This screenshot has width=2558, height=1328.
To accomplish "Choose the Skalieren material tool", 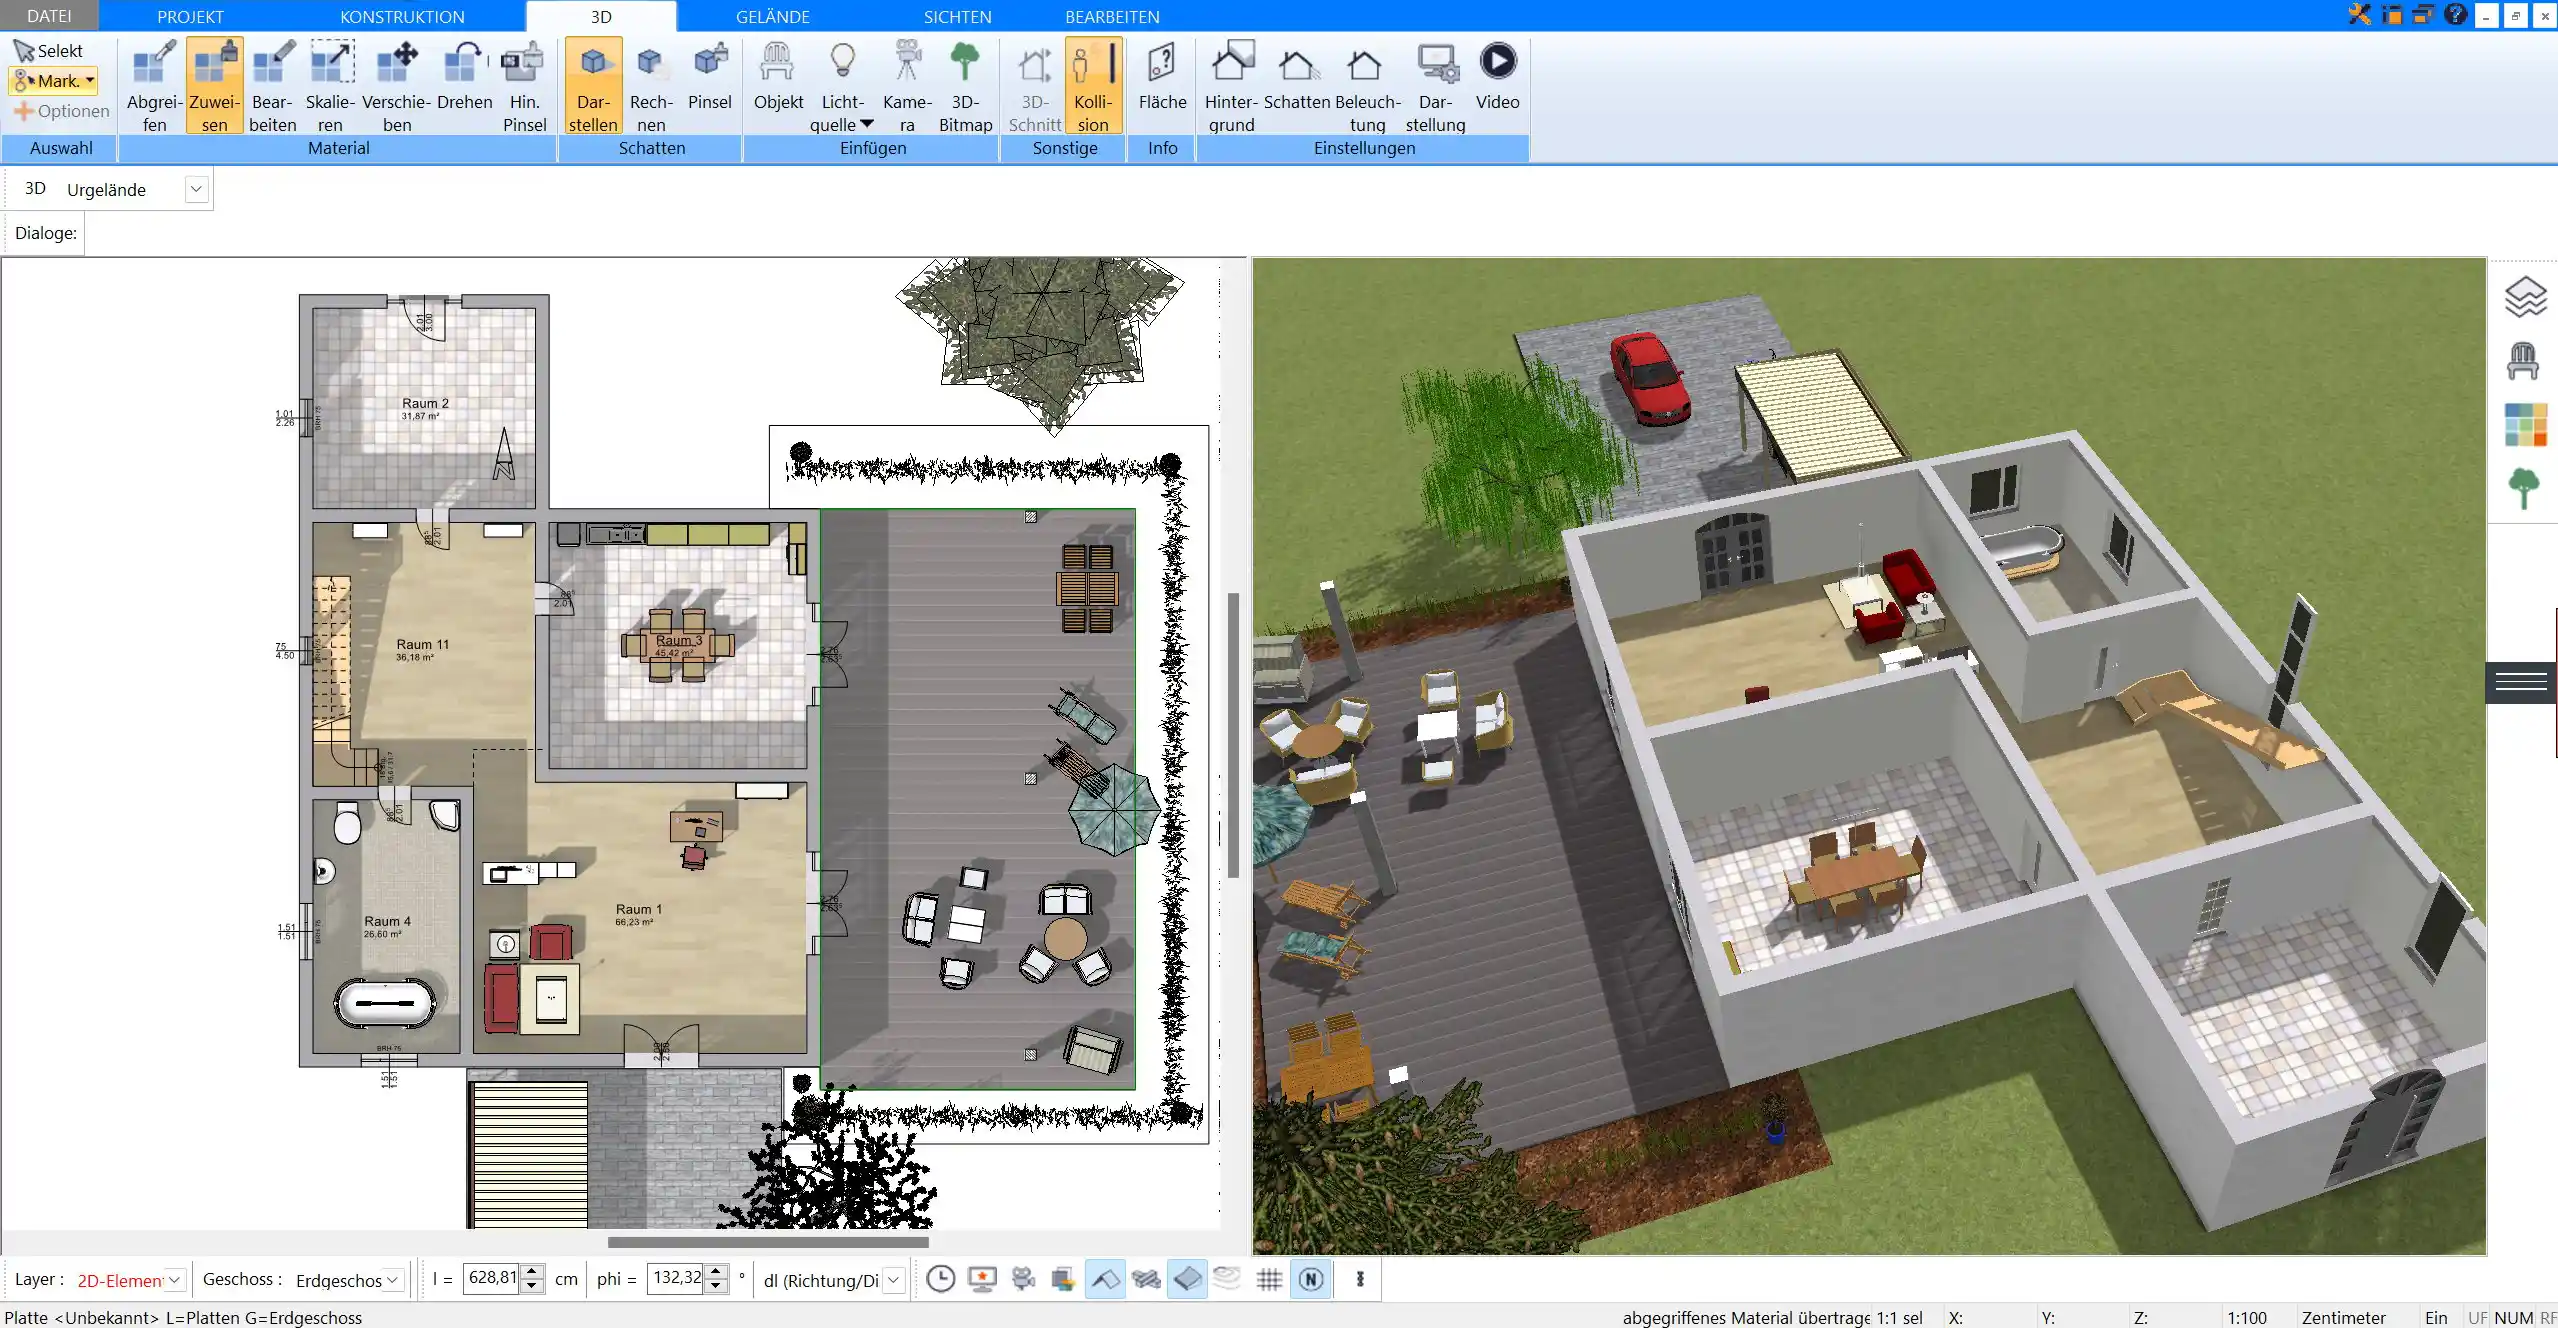I will [330, 86].
